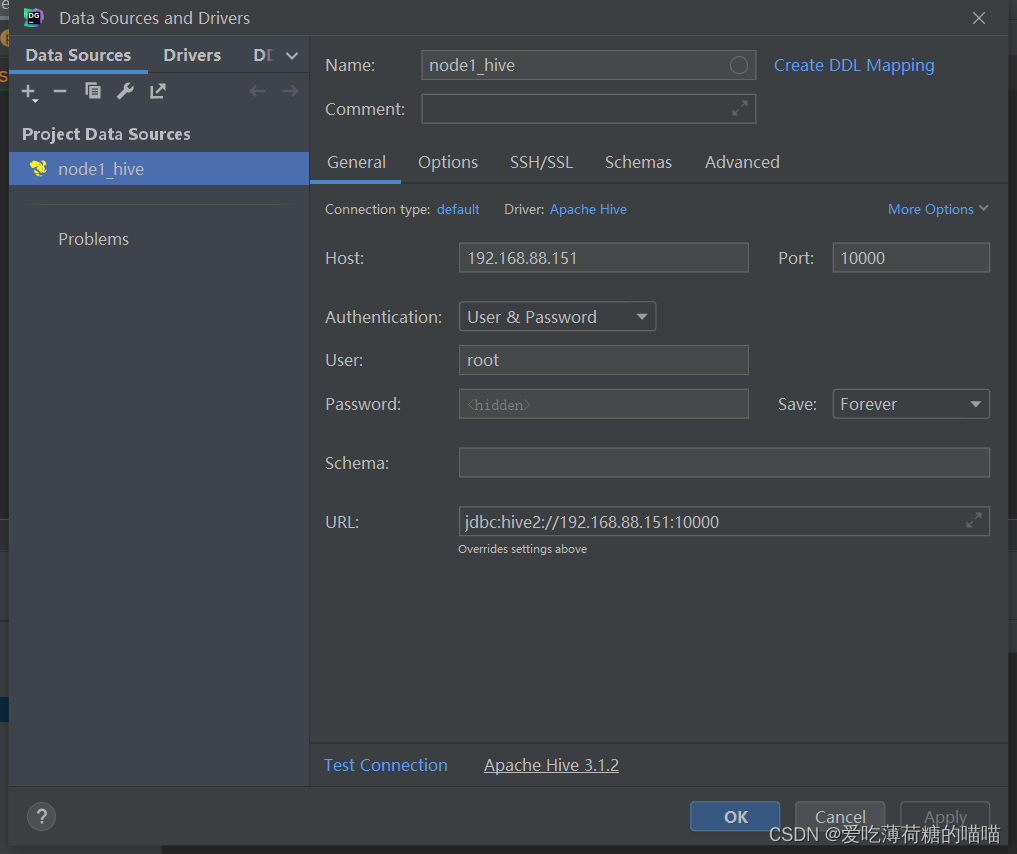The width and height of the screenshot is (1017, 854).
Task: Focus the Name input field
Action: pos(588,65)
